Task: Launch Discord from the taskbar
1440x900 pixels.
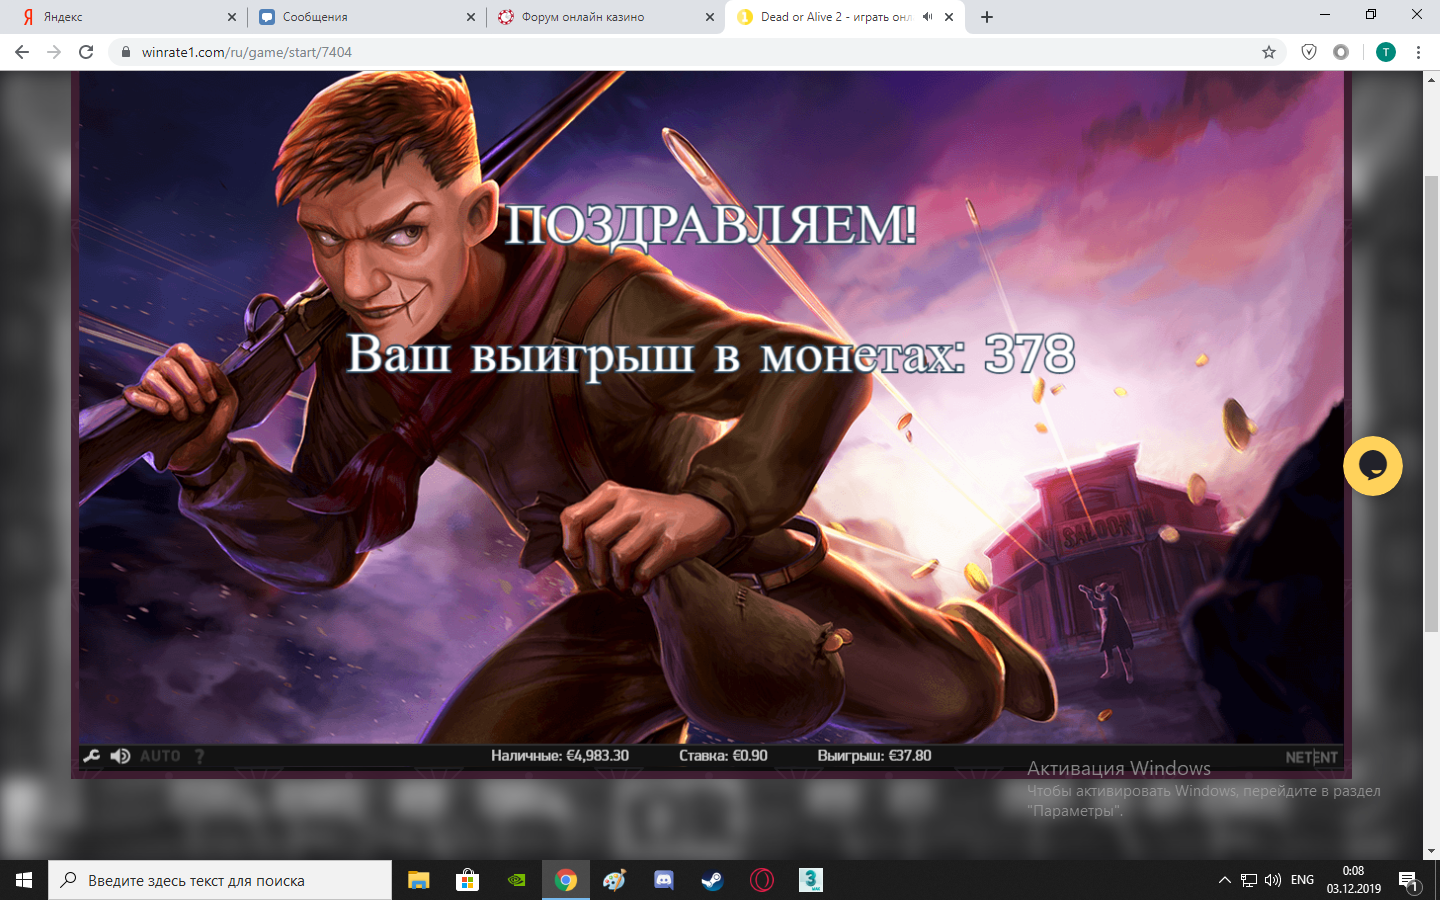Action: click(663, 880)
